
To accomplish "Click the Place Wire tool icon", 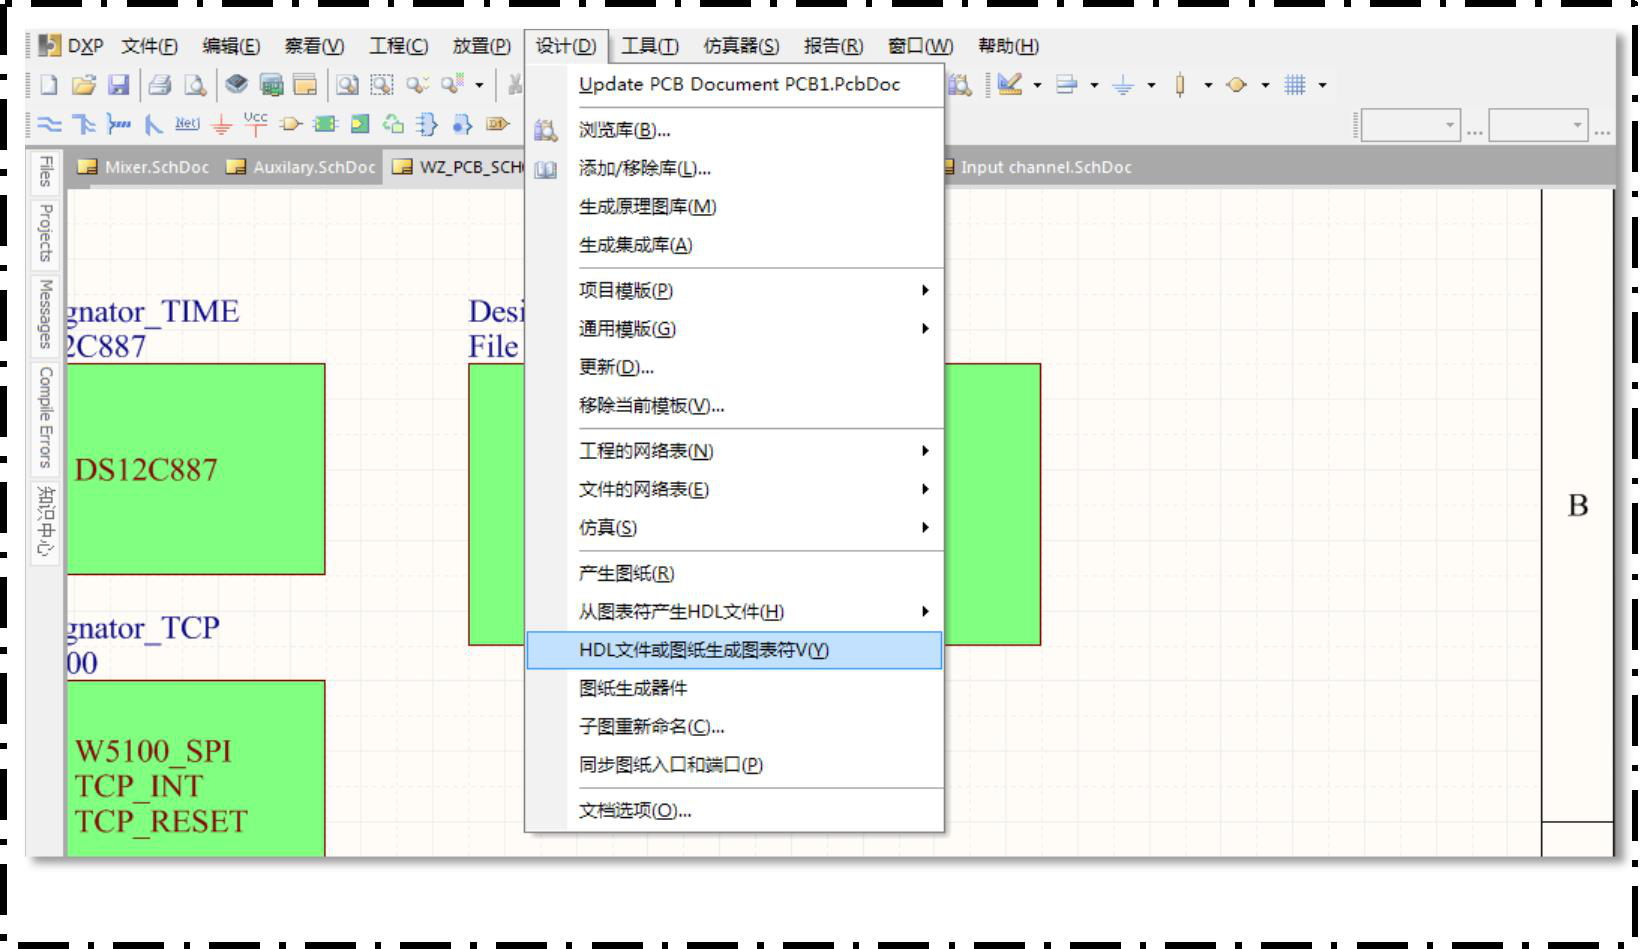I will (48, 124).
